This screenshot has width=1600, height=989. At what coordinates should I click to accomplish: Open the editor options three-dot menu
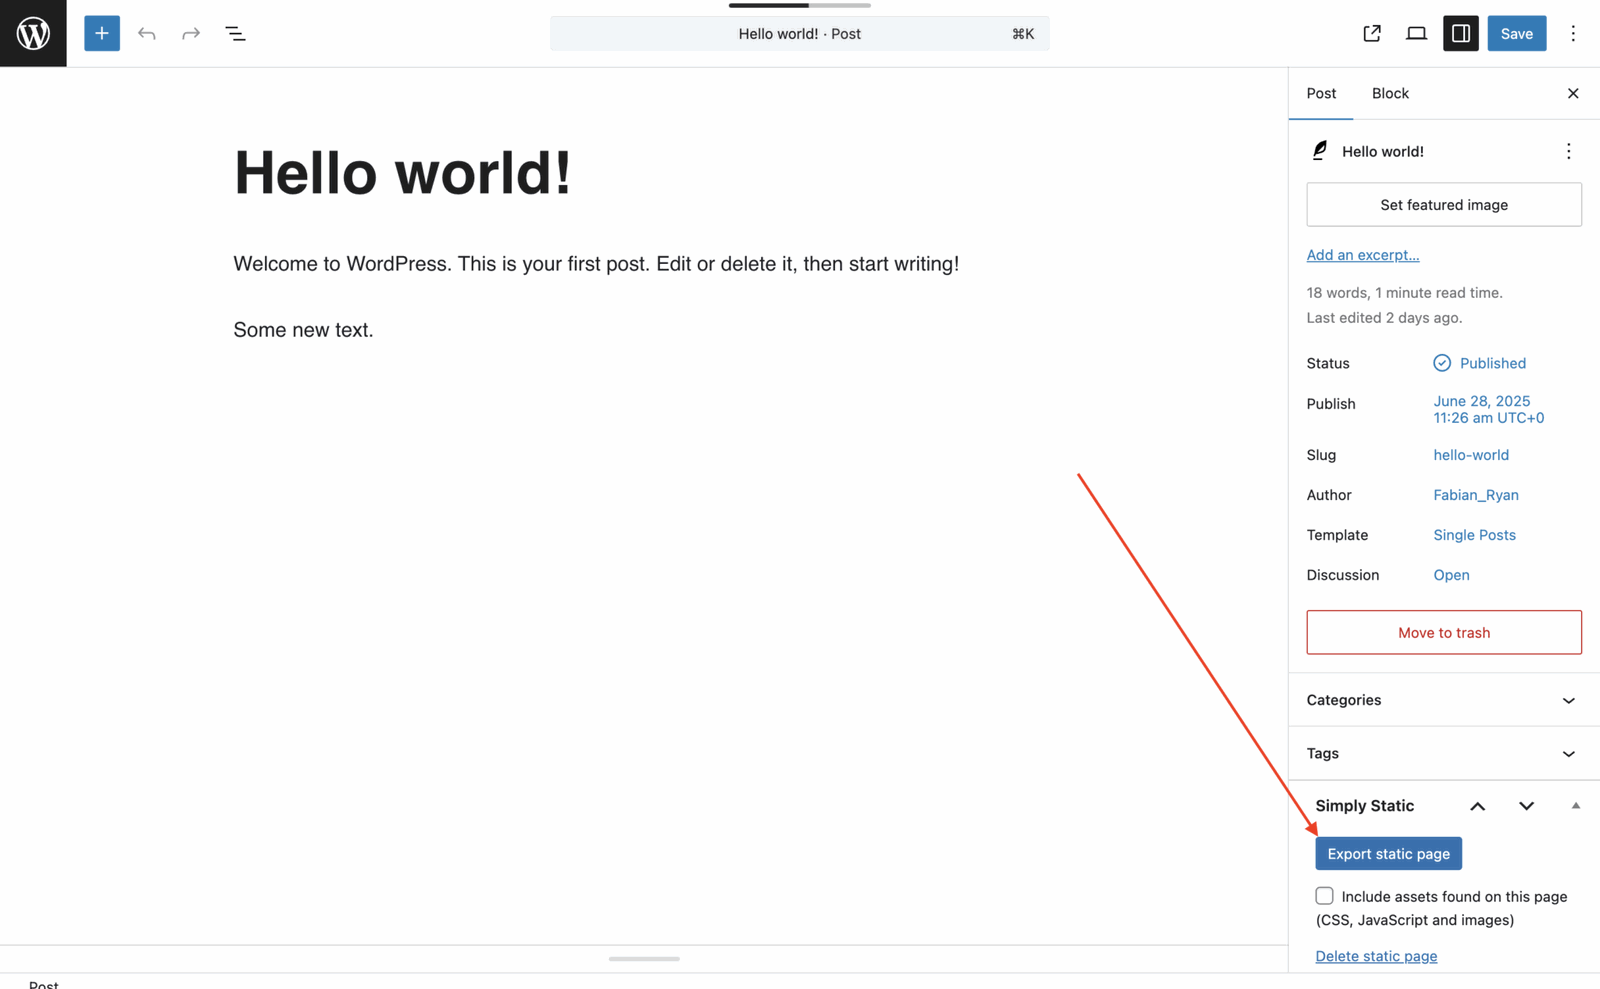tap(1573, 33)
